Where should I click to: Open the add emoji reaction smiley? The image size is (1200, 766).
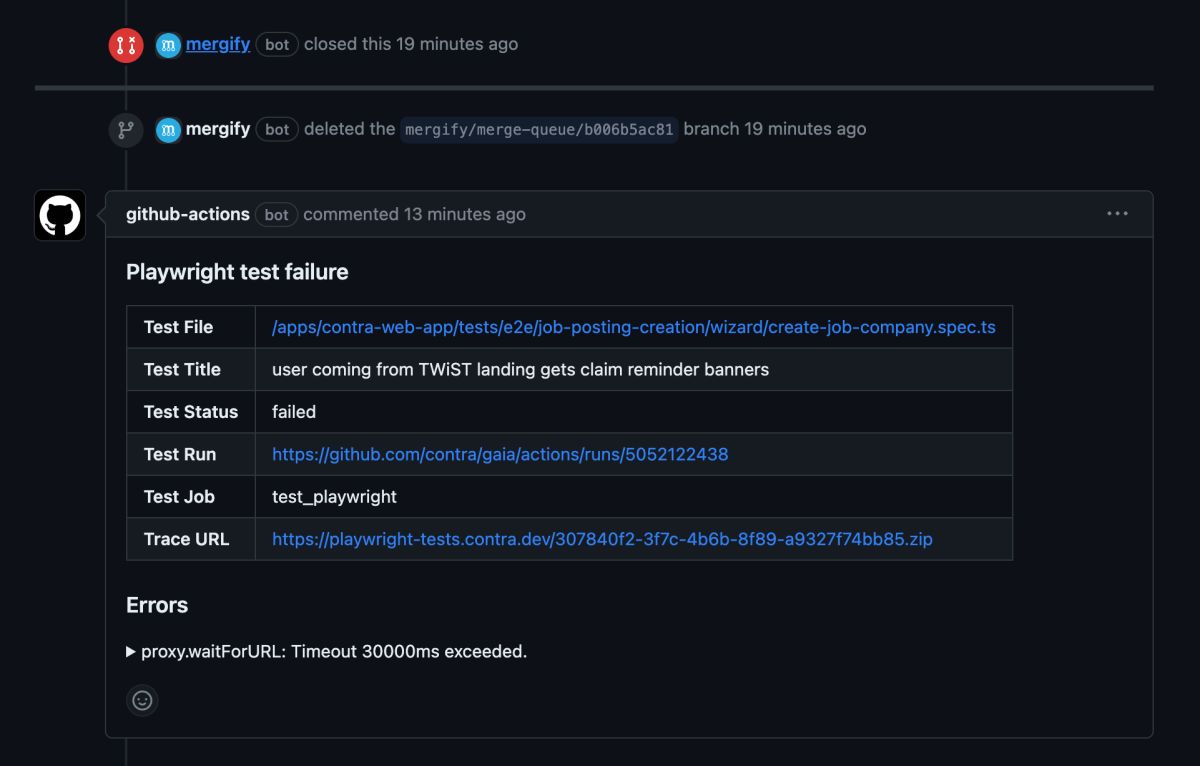(142, 700)
